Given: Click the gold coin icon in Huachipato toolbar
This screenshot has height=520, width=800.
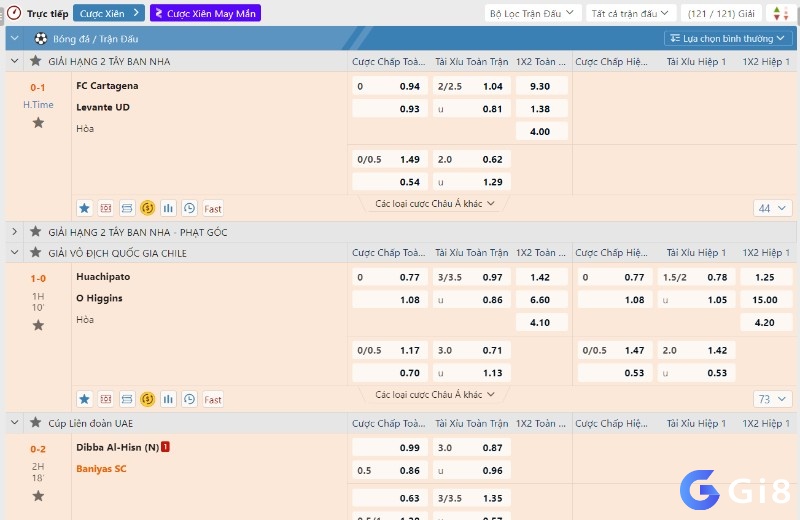Looking at the screenshot, I should 147,399.
